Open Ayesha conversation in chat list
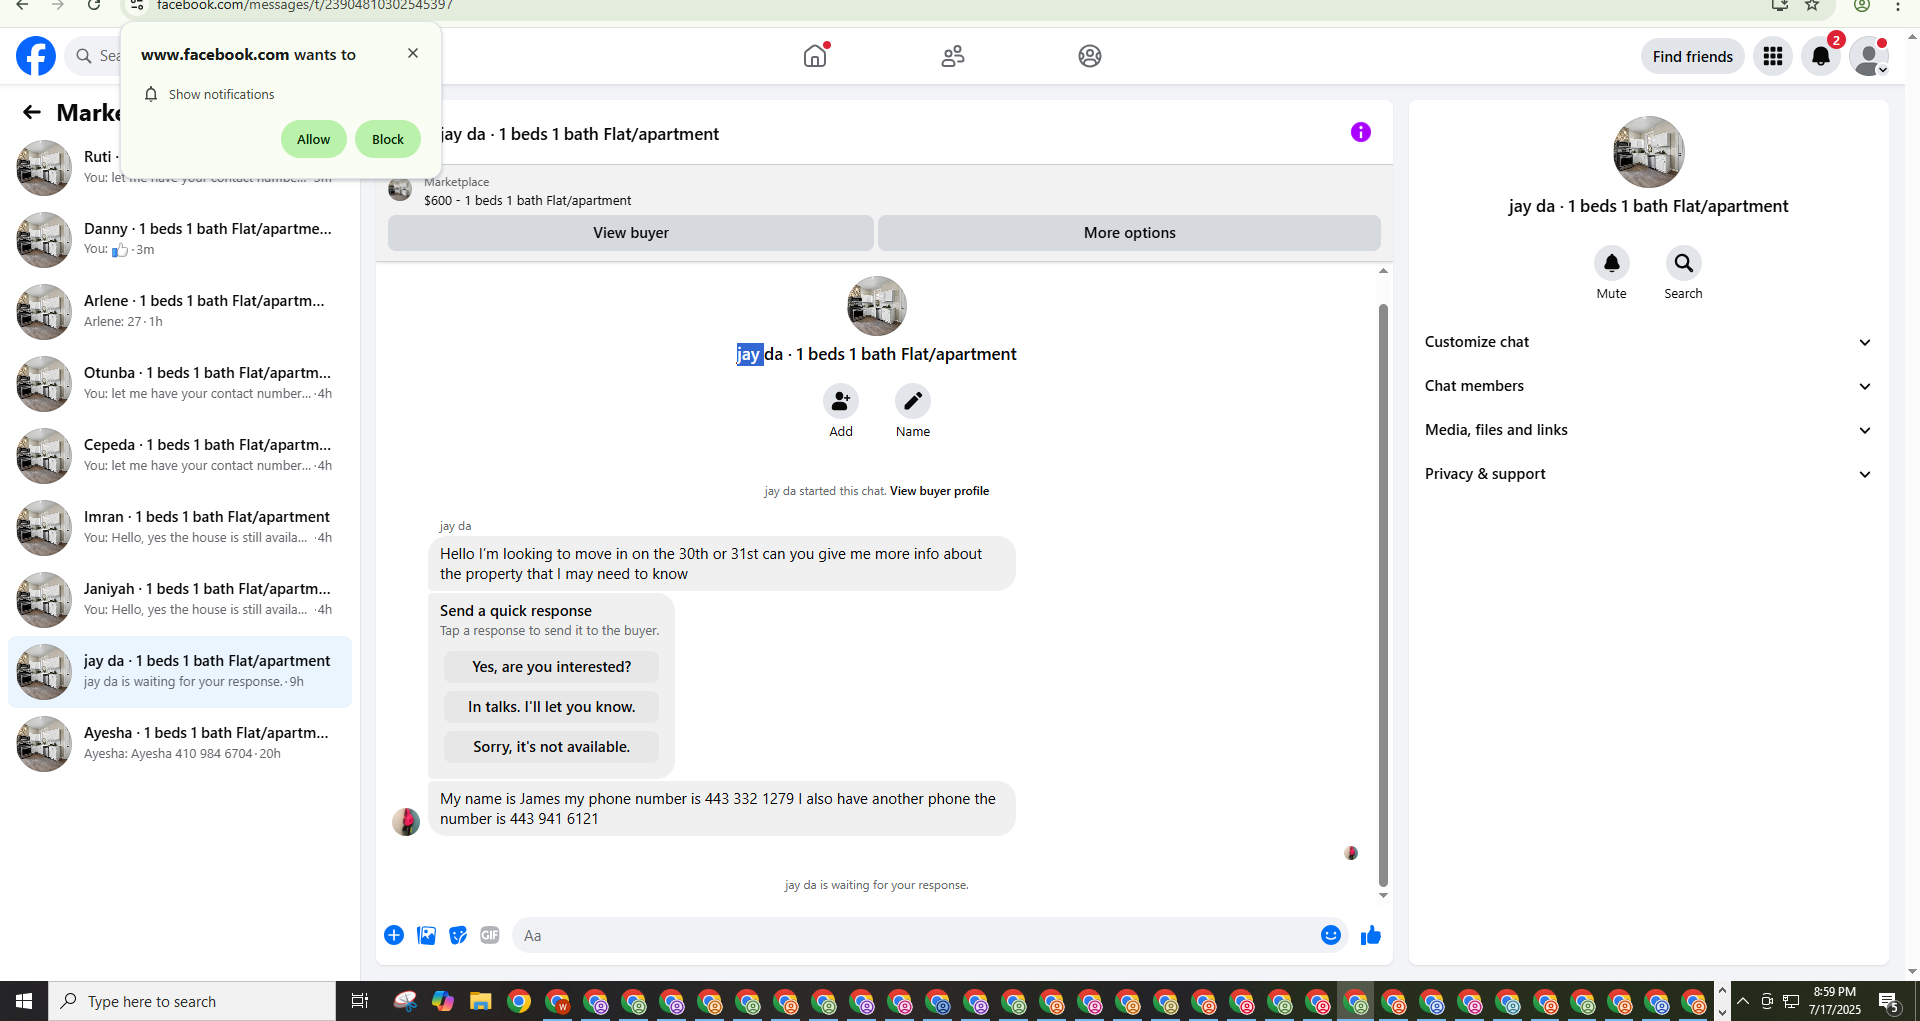The width and height of the screenshot is (1920, 1021). 180,744
